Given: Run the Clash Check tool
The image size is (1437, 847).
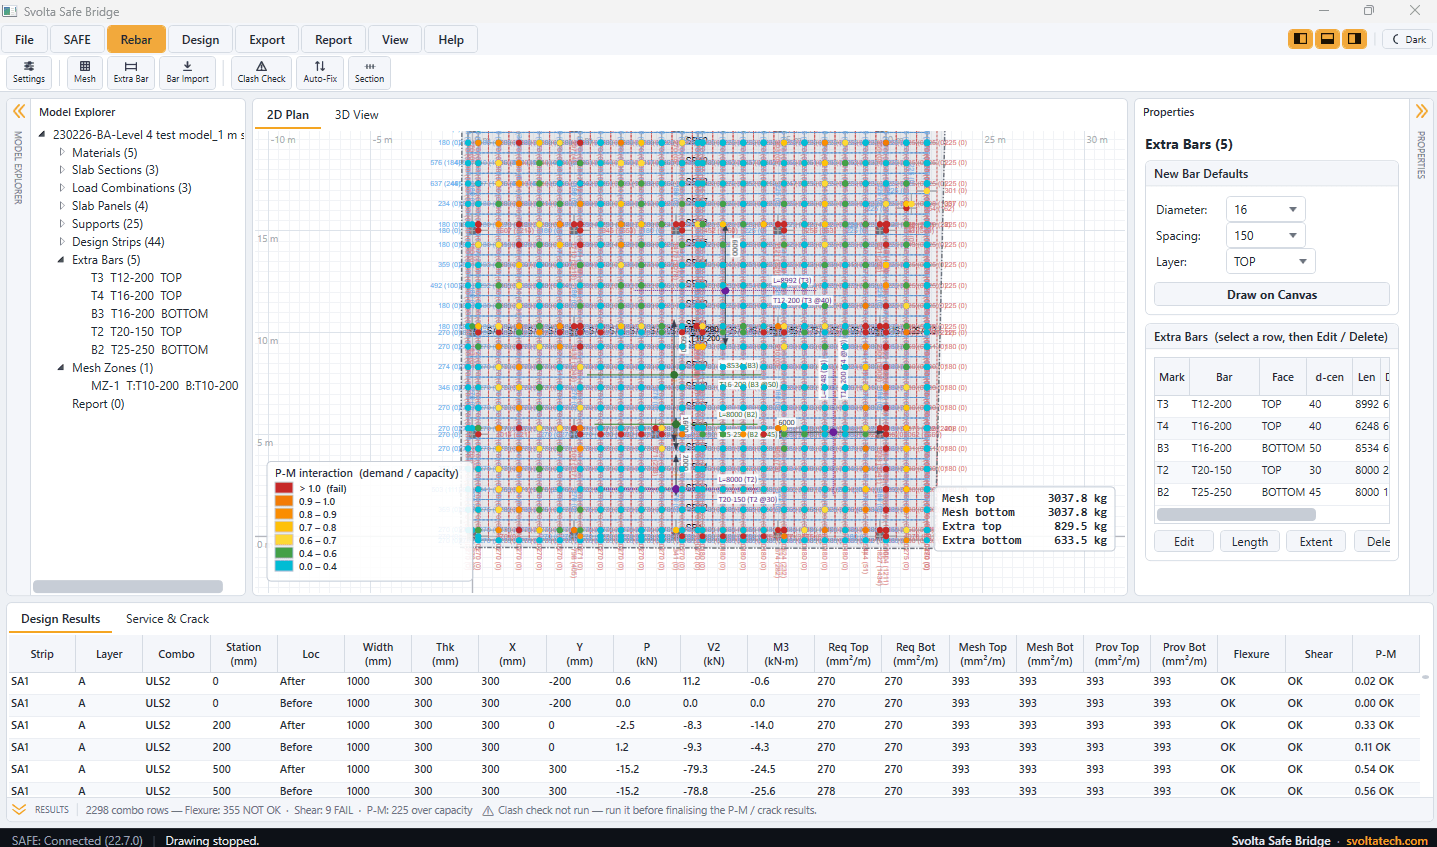Looking at the screenshot, I should [x=262, y=72].
